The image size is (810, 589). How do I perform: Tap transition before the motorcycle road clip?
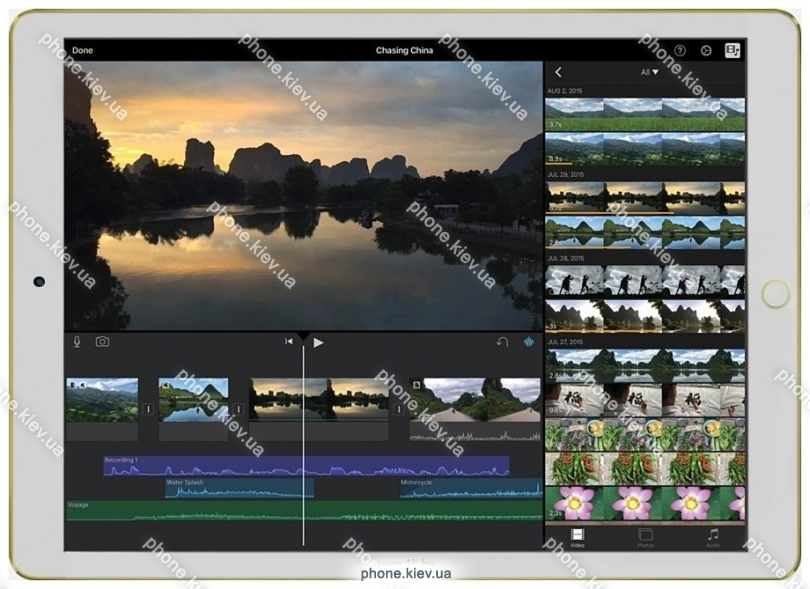pos(399,408)
